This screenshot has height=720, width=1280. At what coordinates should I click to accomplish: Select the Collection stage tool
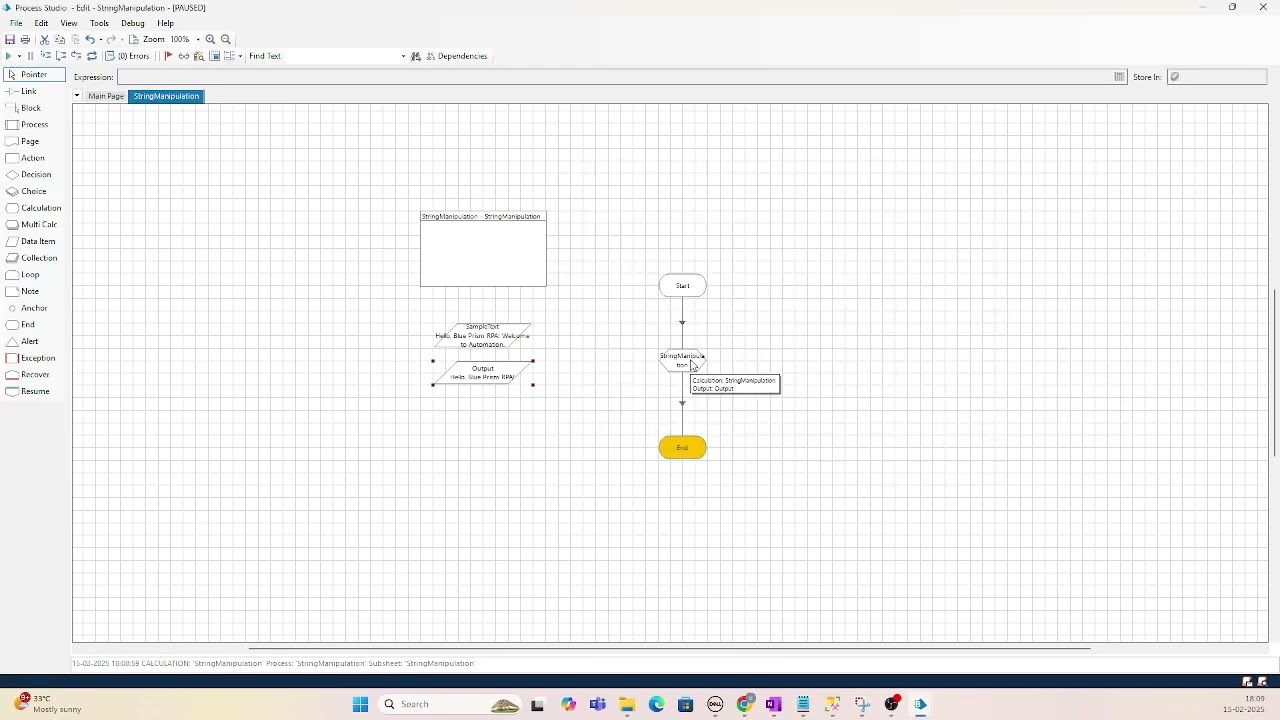34,258
